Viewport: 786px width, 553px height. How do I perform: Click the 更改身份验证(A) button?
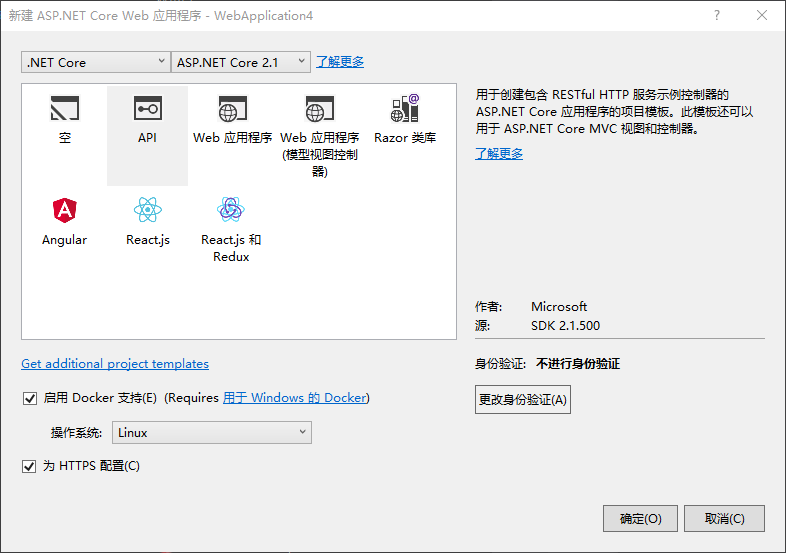[x=523, y=399]
